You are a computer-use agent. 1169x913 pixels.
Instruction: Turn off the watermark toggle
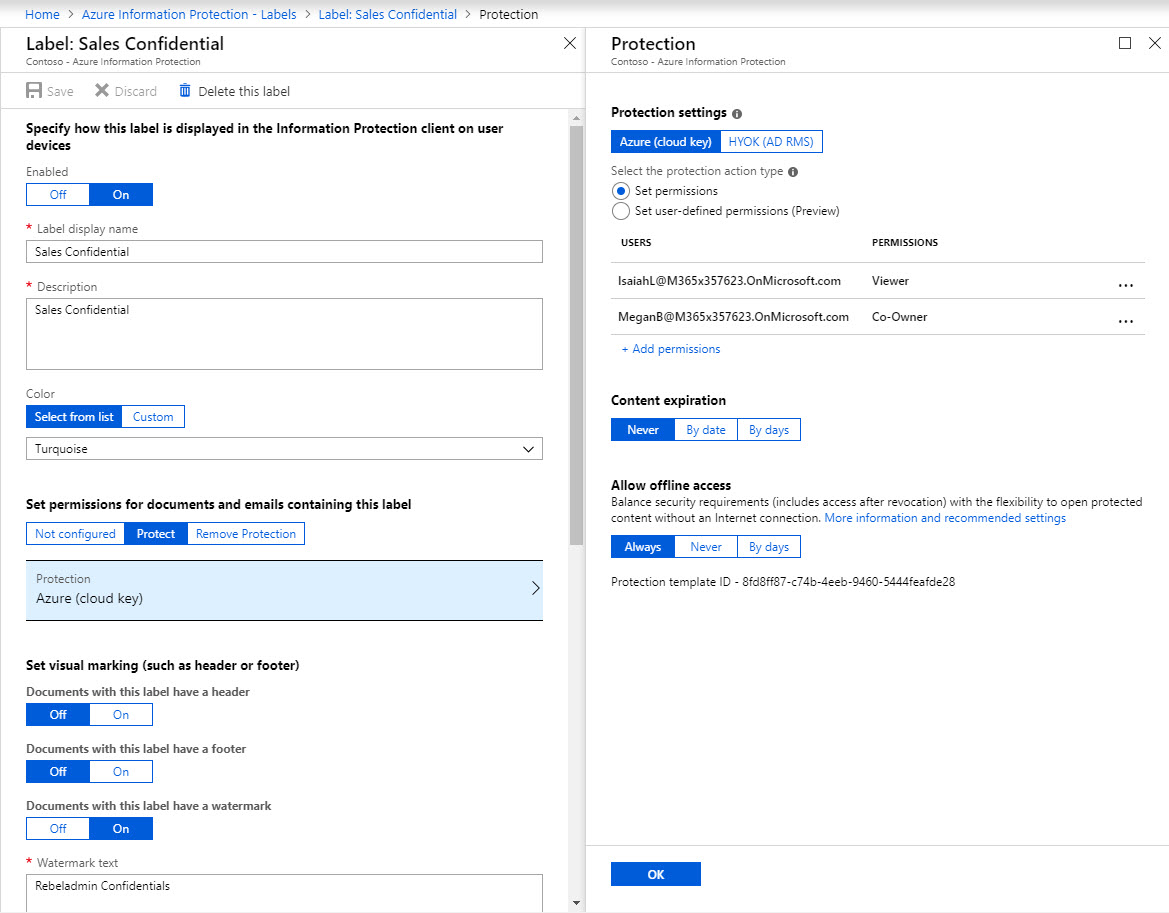57,828
